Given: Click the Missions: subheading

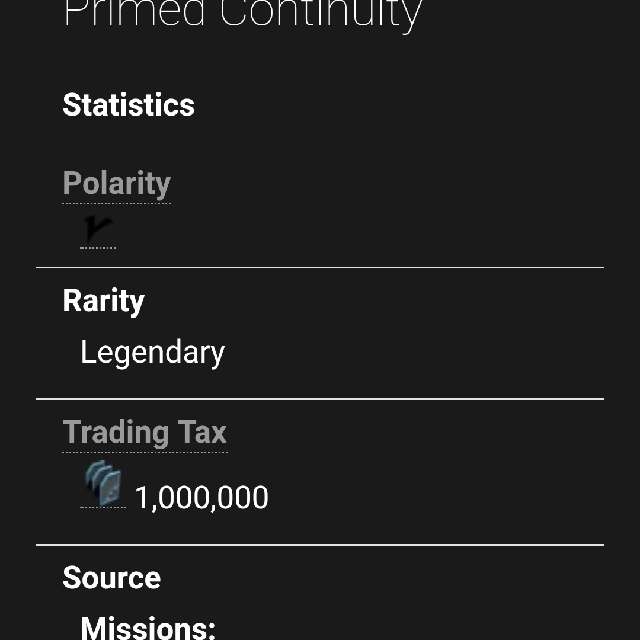Looking at the screenshot, I should [x=148, y=627].
